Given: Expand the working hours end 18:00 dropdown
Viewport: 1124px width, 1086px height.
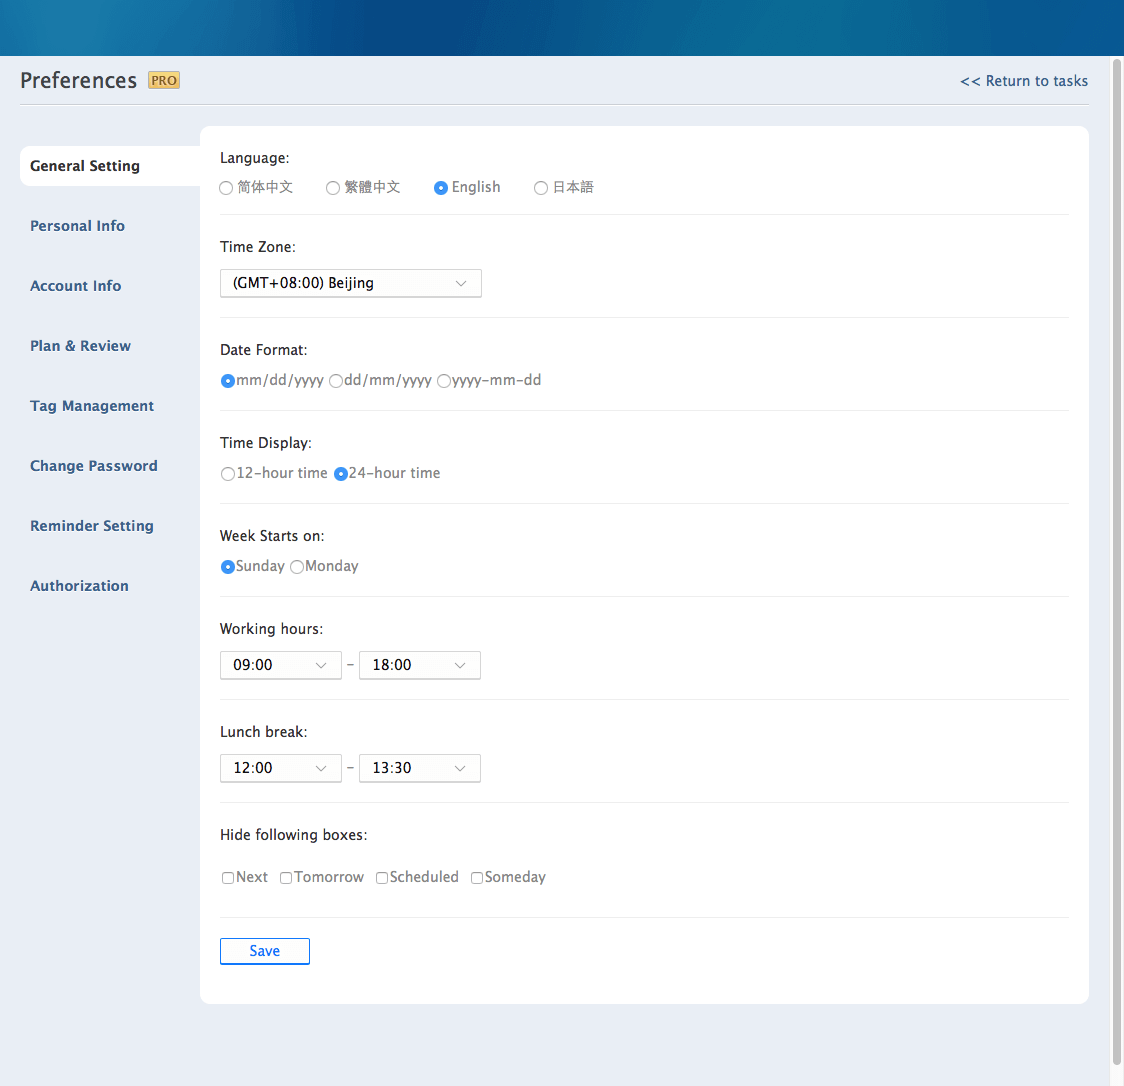Looking at the screenshot, I should (x=419, y=665).
